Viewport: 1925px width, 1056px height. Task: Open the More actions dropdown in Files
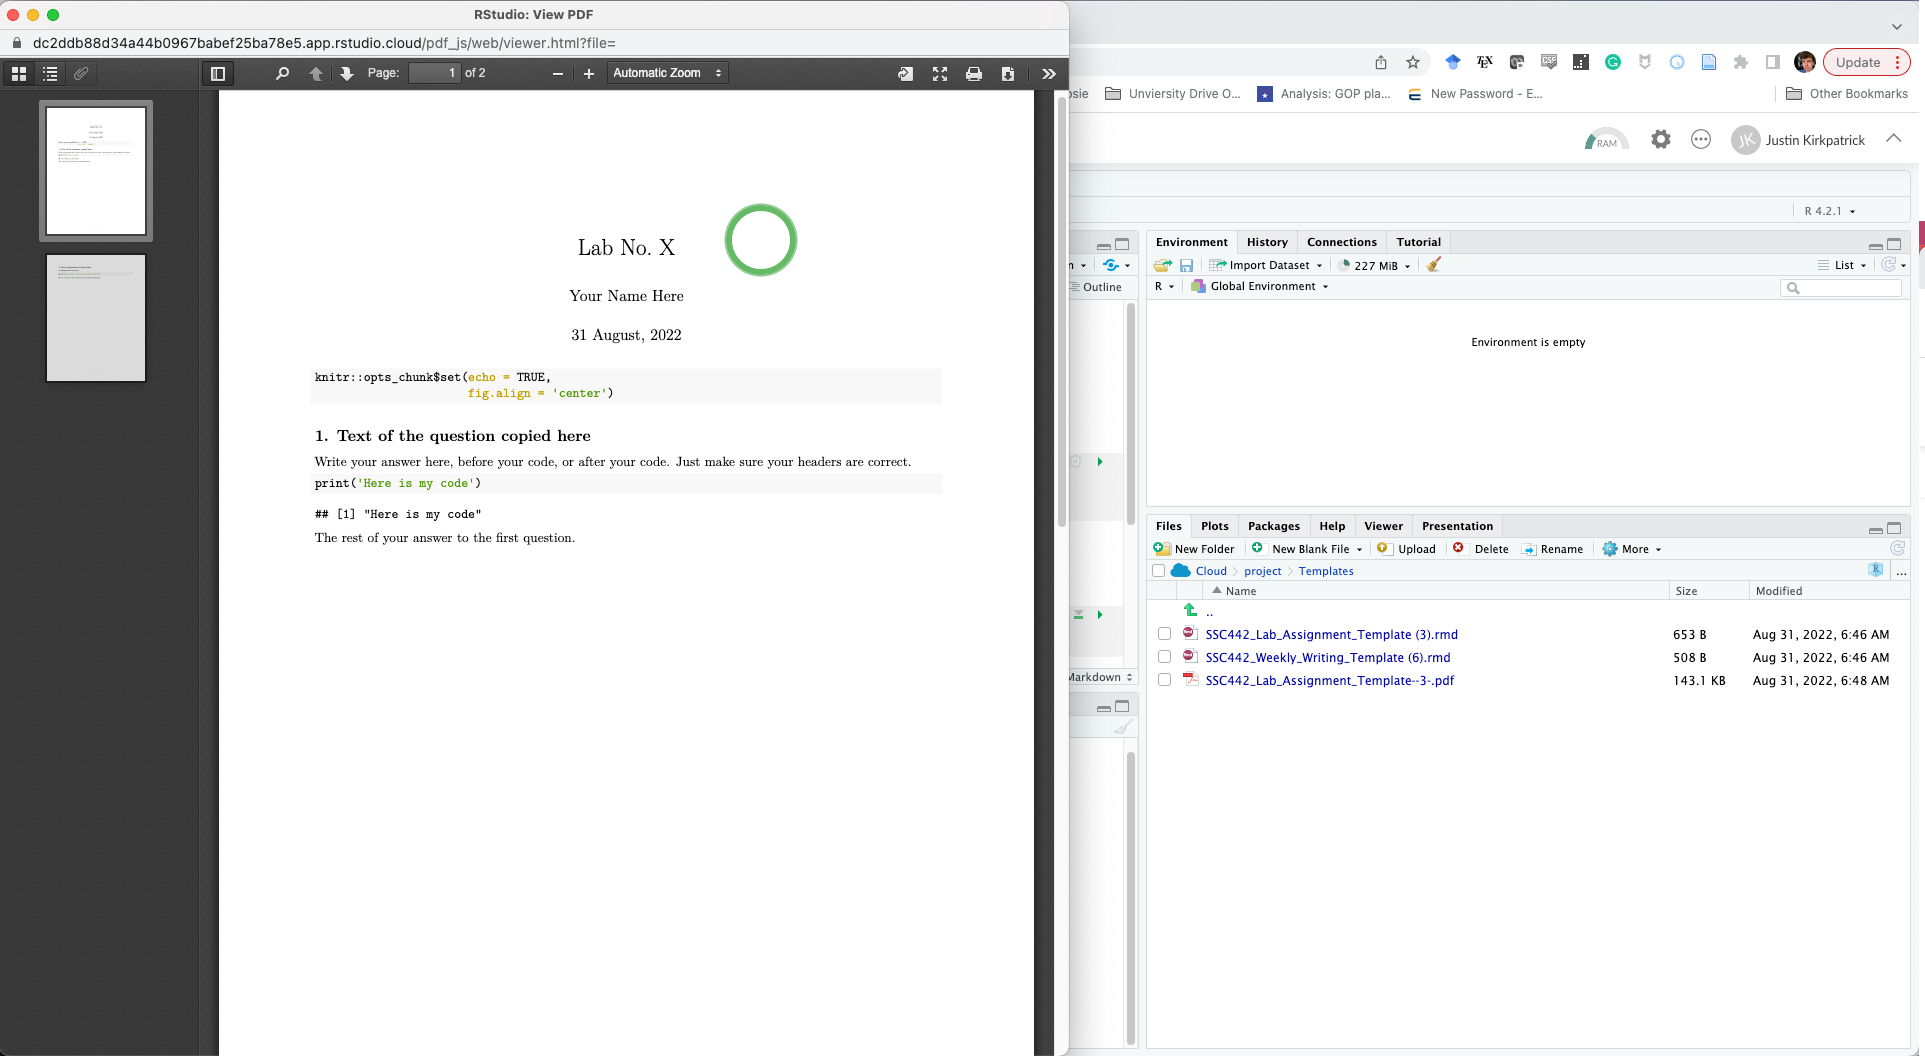(1632, 549)
